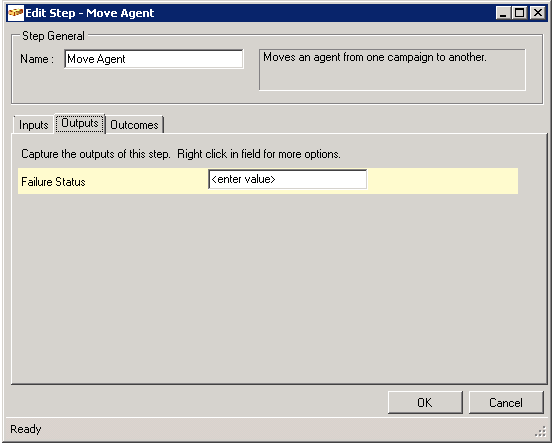Open the Outcomes tab

point(134,125)
